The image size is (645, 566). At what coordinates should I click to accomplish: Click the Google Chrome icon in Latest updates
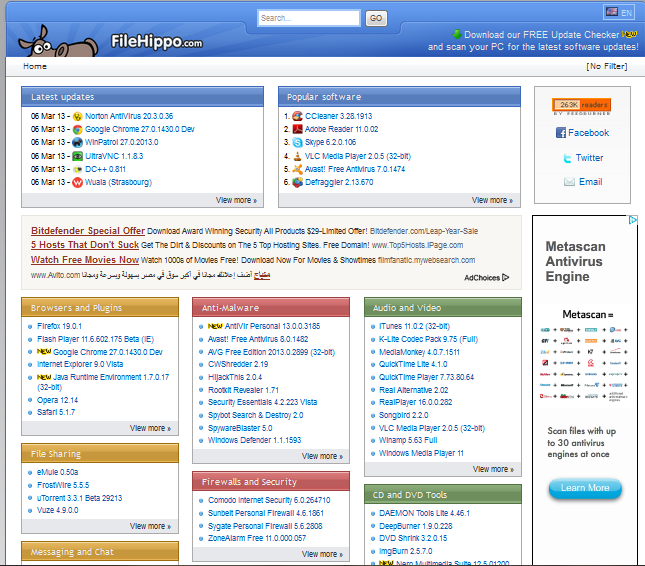(x=78, y=129)
